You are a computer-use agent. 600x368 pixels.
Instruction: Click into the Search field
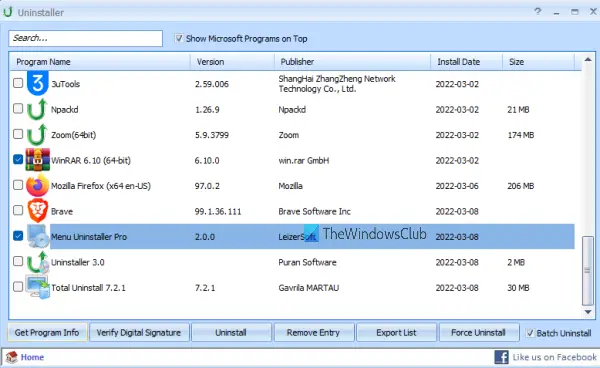(86, 38)
